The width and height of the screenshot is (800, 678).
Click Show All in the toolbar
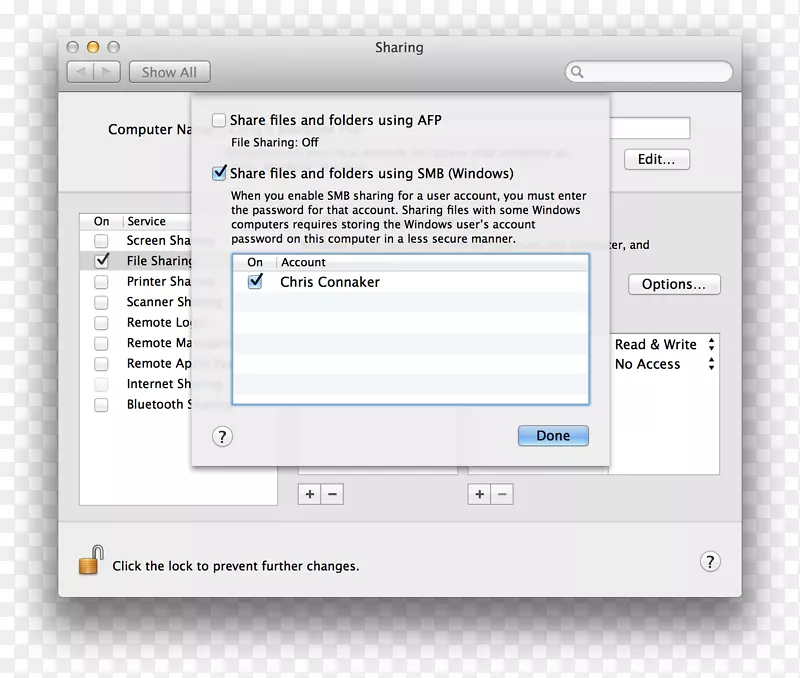coord(169,72)
